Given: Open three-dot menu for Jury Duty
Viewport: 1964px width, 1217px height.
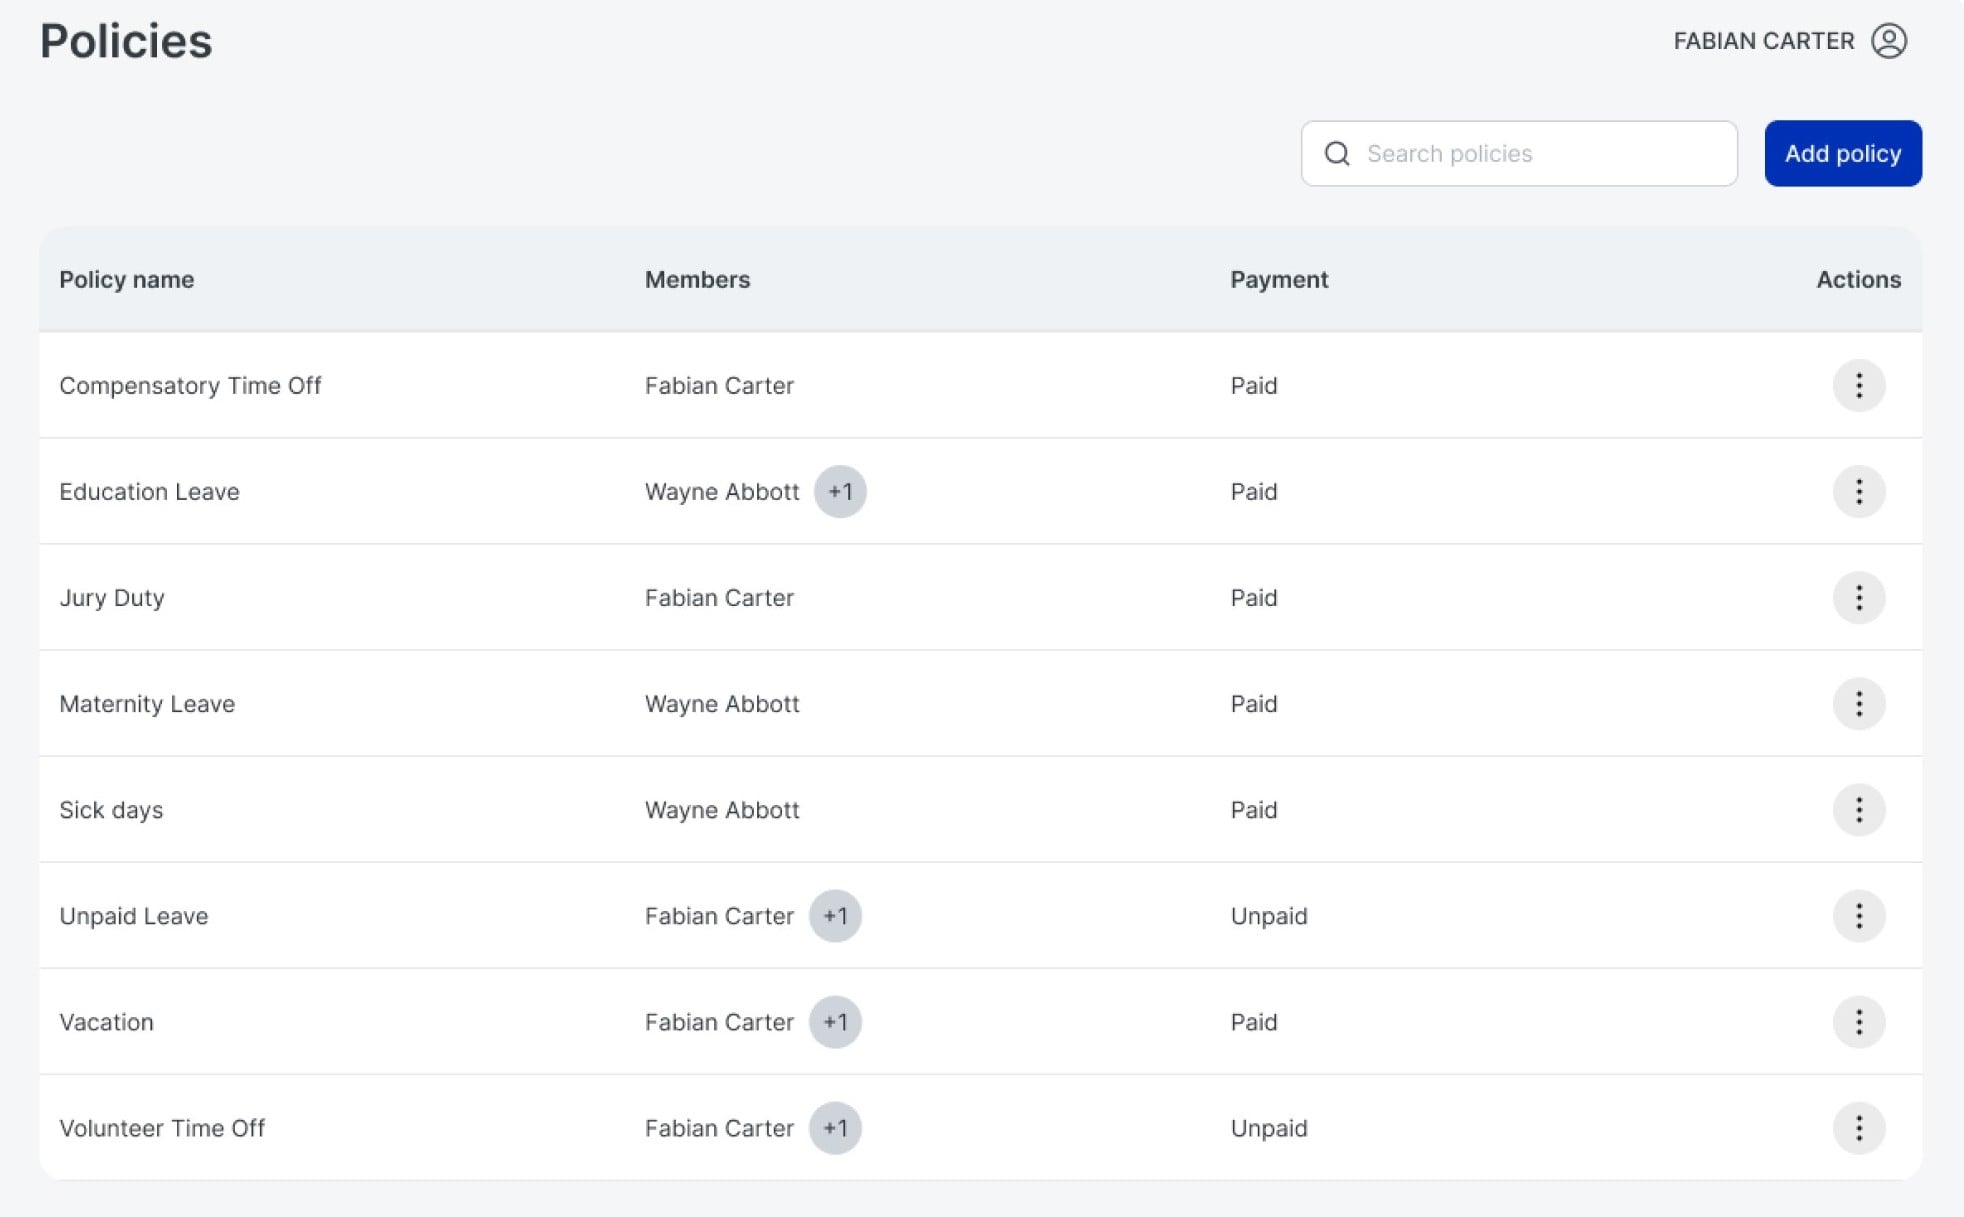Looking at the screenshot, I should tap(1858, 597).
